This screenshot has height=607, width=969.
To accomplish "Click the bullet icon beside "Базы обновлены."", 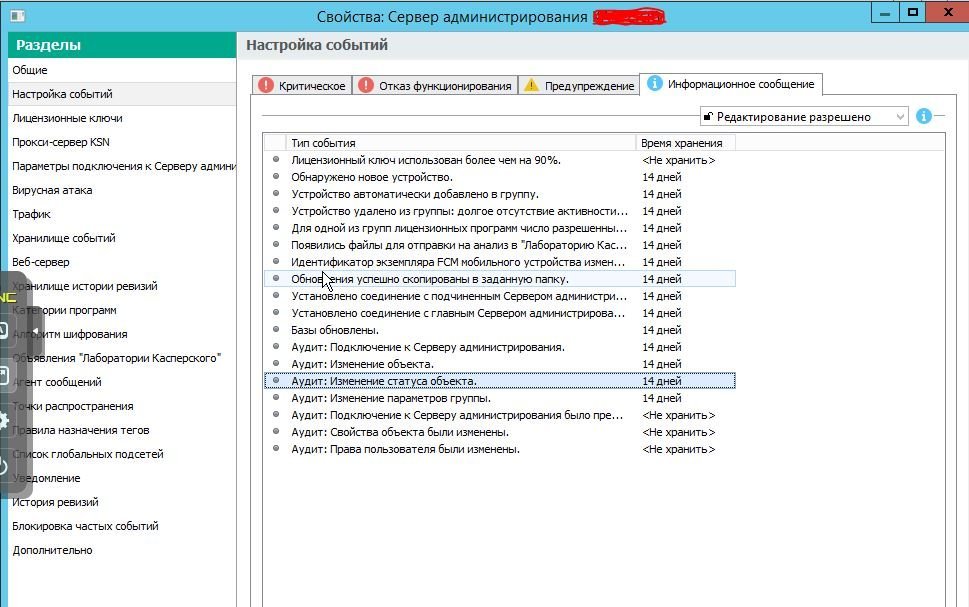I will click(276, 329).
